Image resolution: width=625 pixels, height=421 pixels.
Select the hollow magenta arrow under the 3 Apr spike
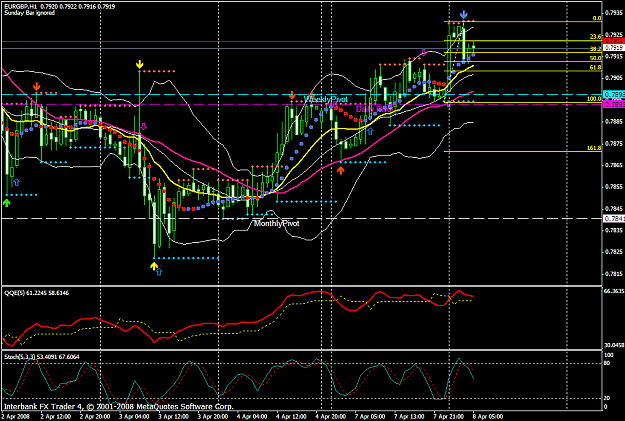[x=144, y=127]
